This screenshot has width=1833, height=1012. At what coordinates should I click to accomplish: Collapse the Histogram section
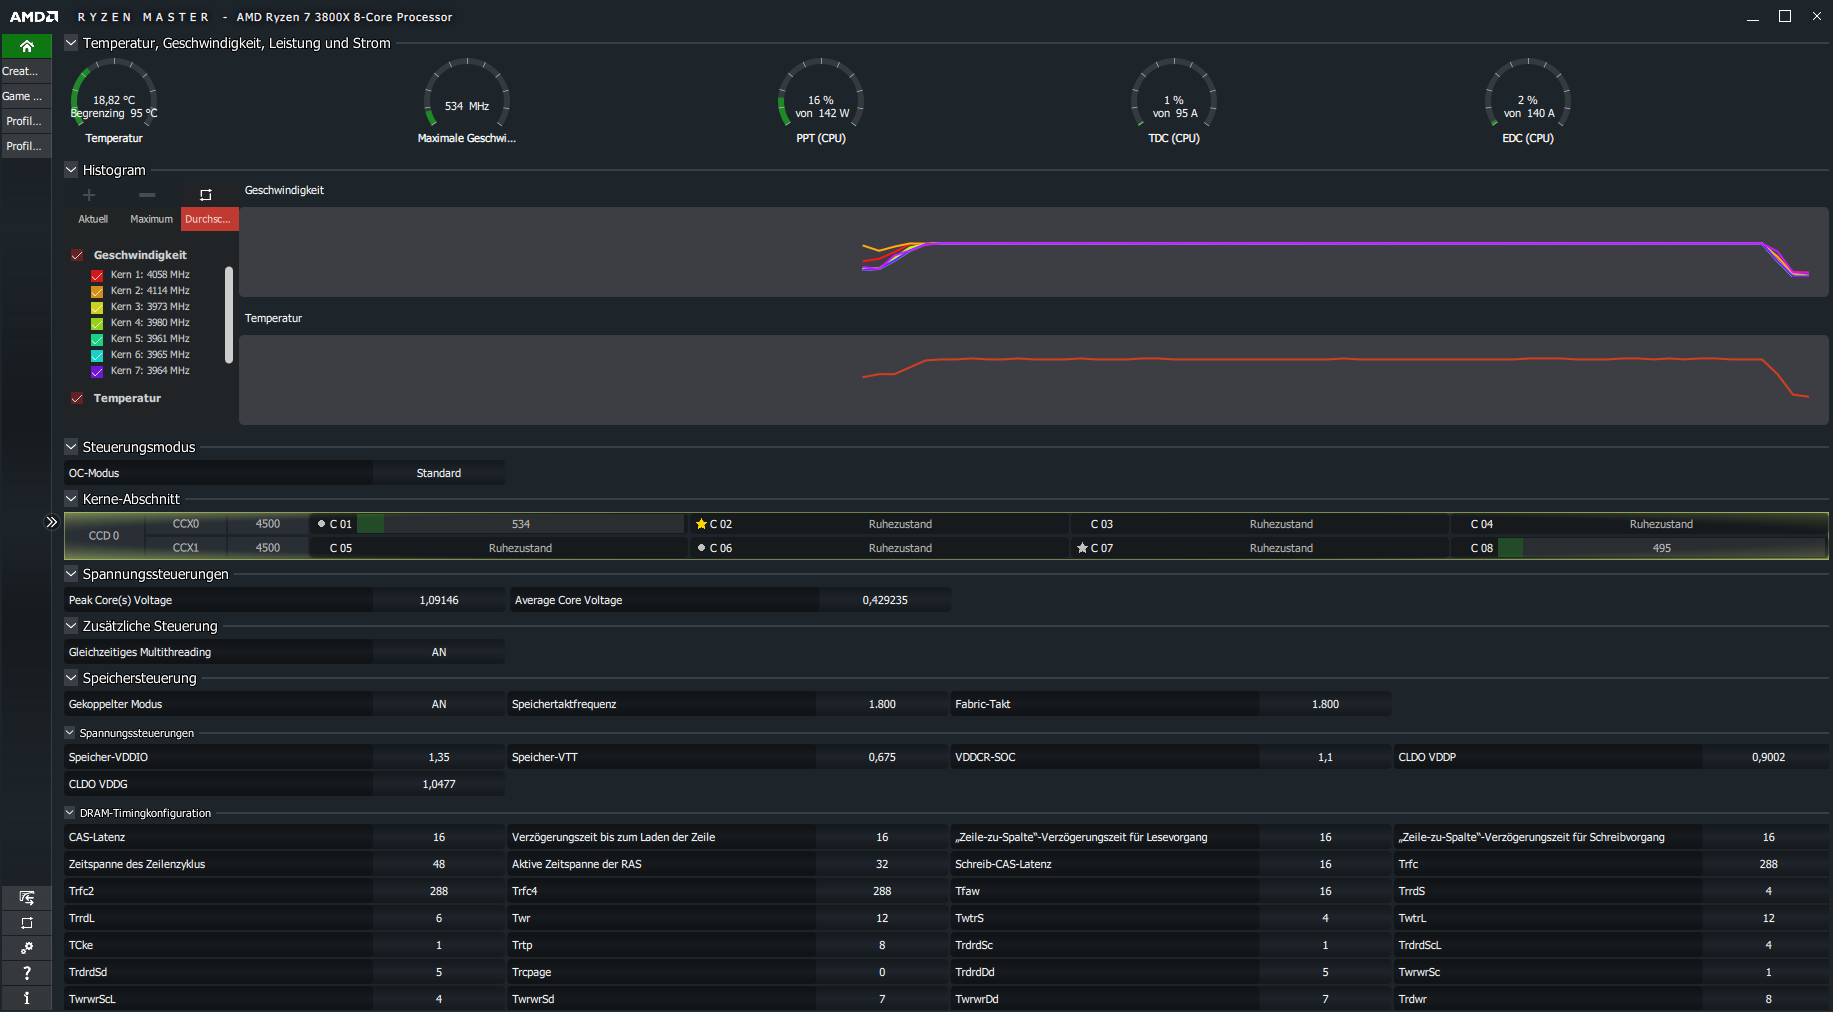[71, 170]
